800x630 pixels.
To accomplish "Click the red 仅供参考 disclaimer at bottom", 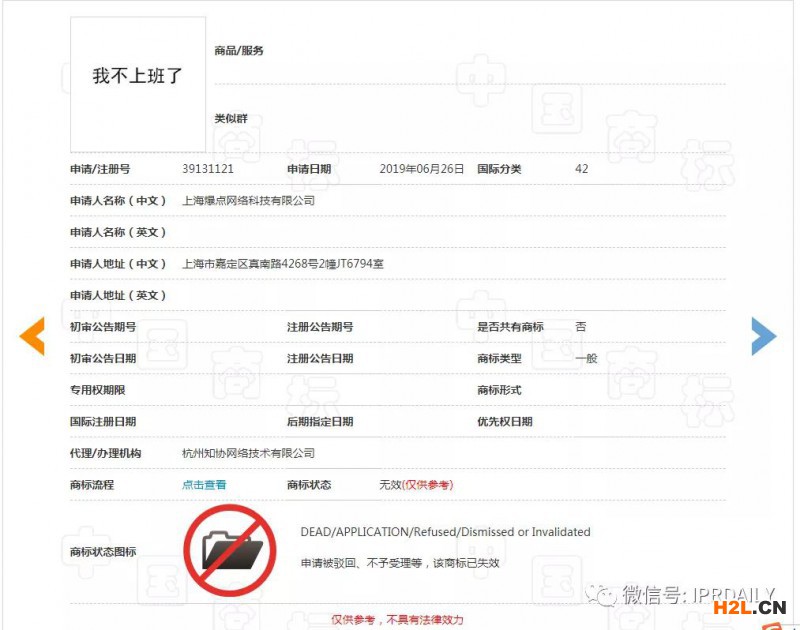I will point(397,620).
